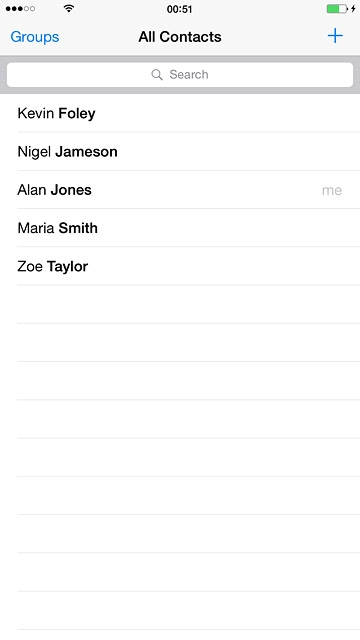This screenshot has width=360, height=640.
Task: Tap the 00:51 clock in status bar
Action: (180, 9)
